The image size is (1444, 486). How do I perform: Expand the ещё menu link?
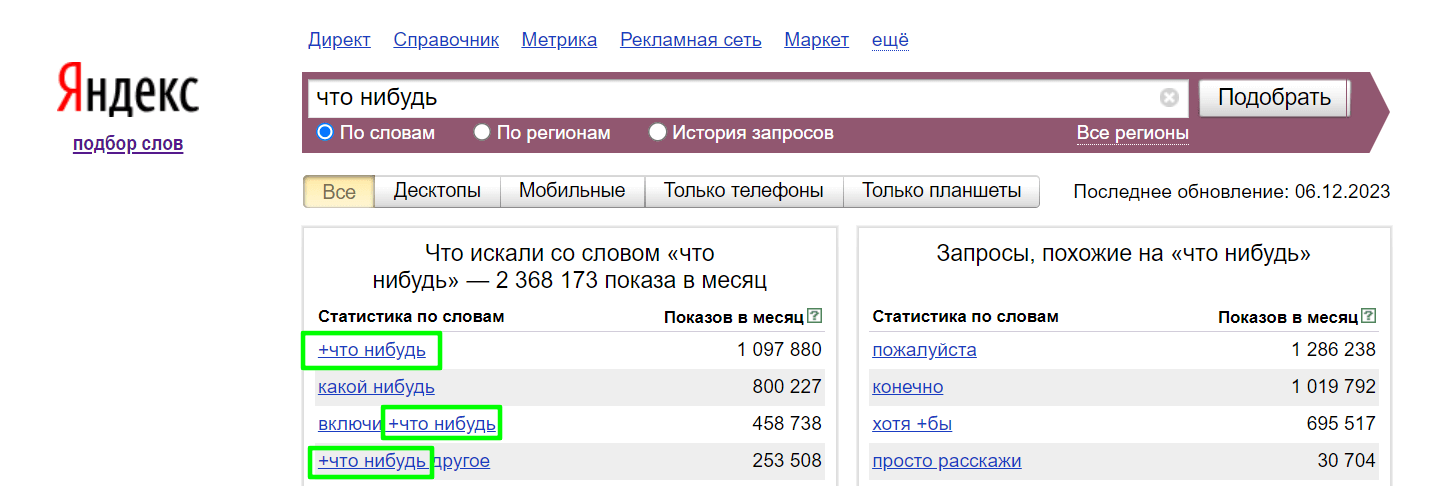pos(890,40)
